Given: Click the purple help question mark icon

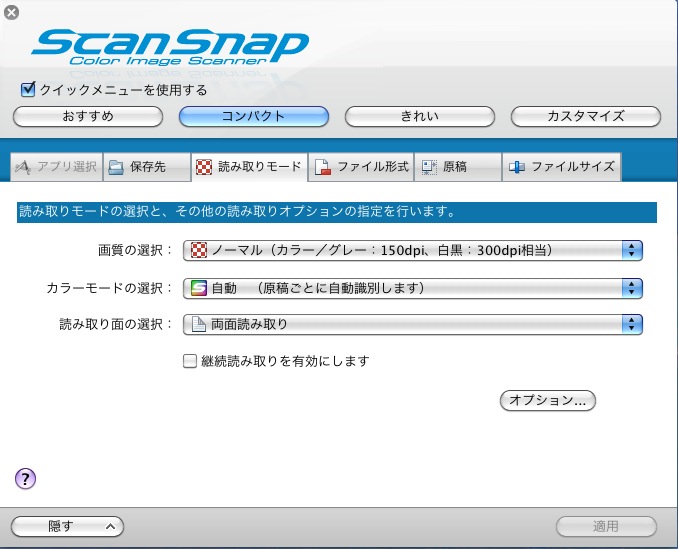Looking at the screenshot, I should click(x=26, y=478).
